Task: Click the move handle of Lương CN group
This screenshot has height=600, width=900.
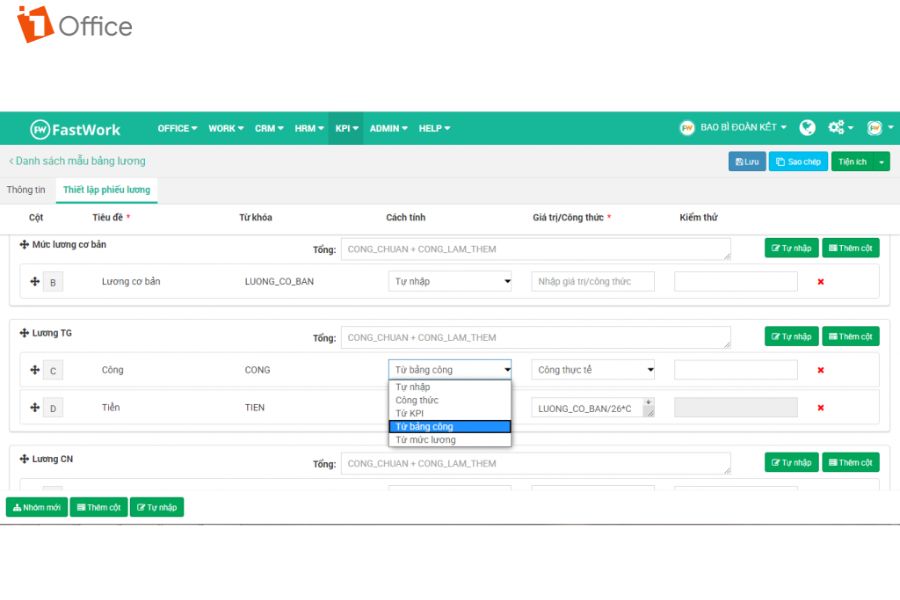Action: 24,459
